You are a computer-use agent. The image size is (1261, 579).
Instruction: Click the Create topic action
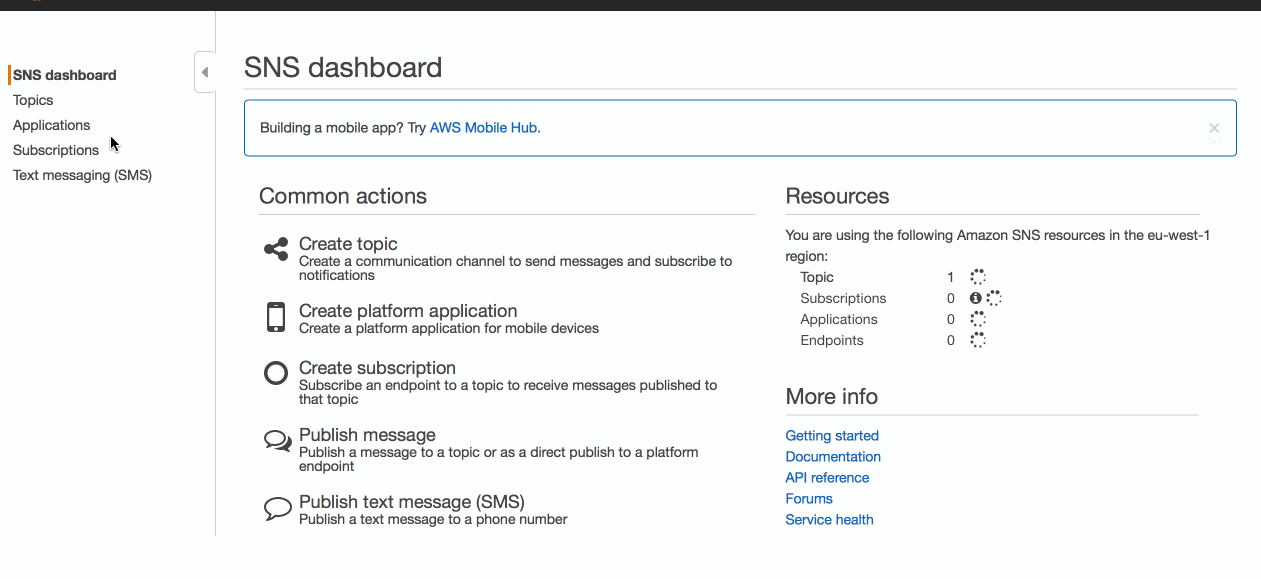(x=348, y=244)
